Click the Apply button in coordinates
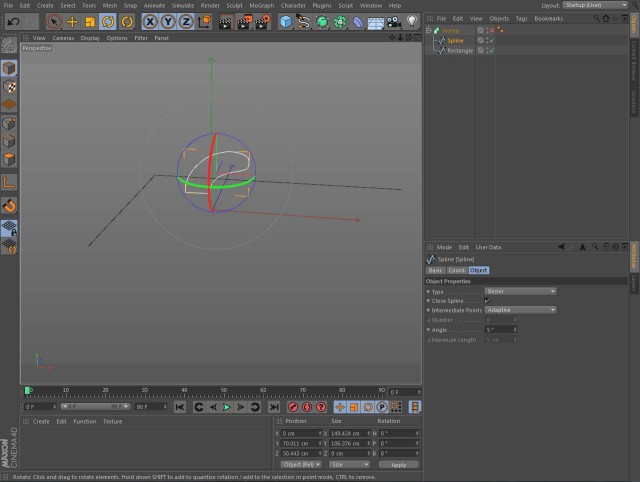Viewport: 640px width, 482px height. tap(398, 465)
